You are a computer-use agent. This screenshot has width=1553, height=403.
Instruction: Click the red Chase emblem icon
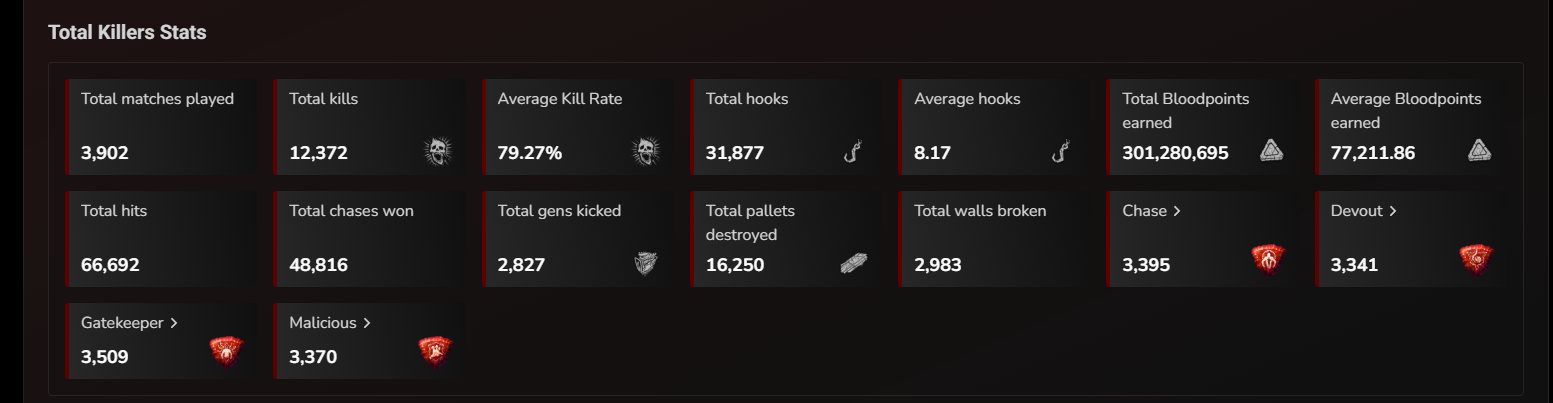1268,260
